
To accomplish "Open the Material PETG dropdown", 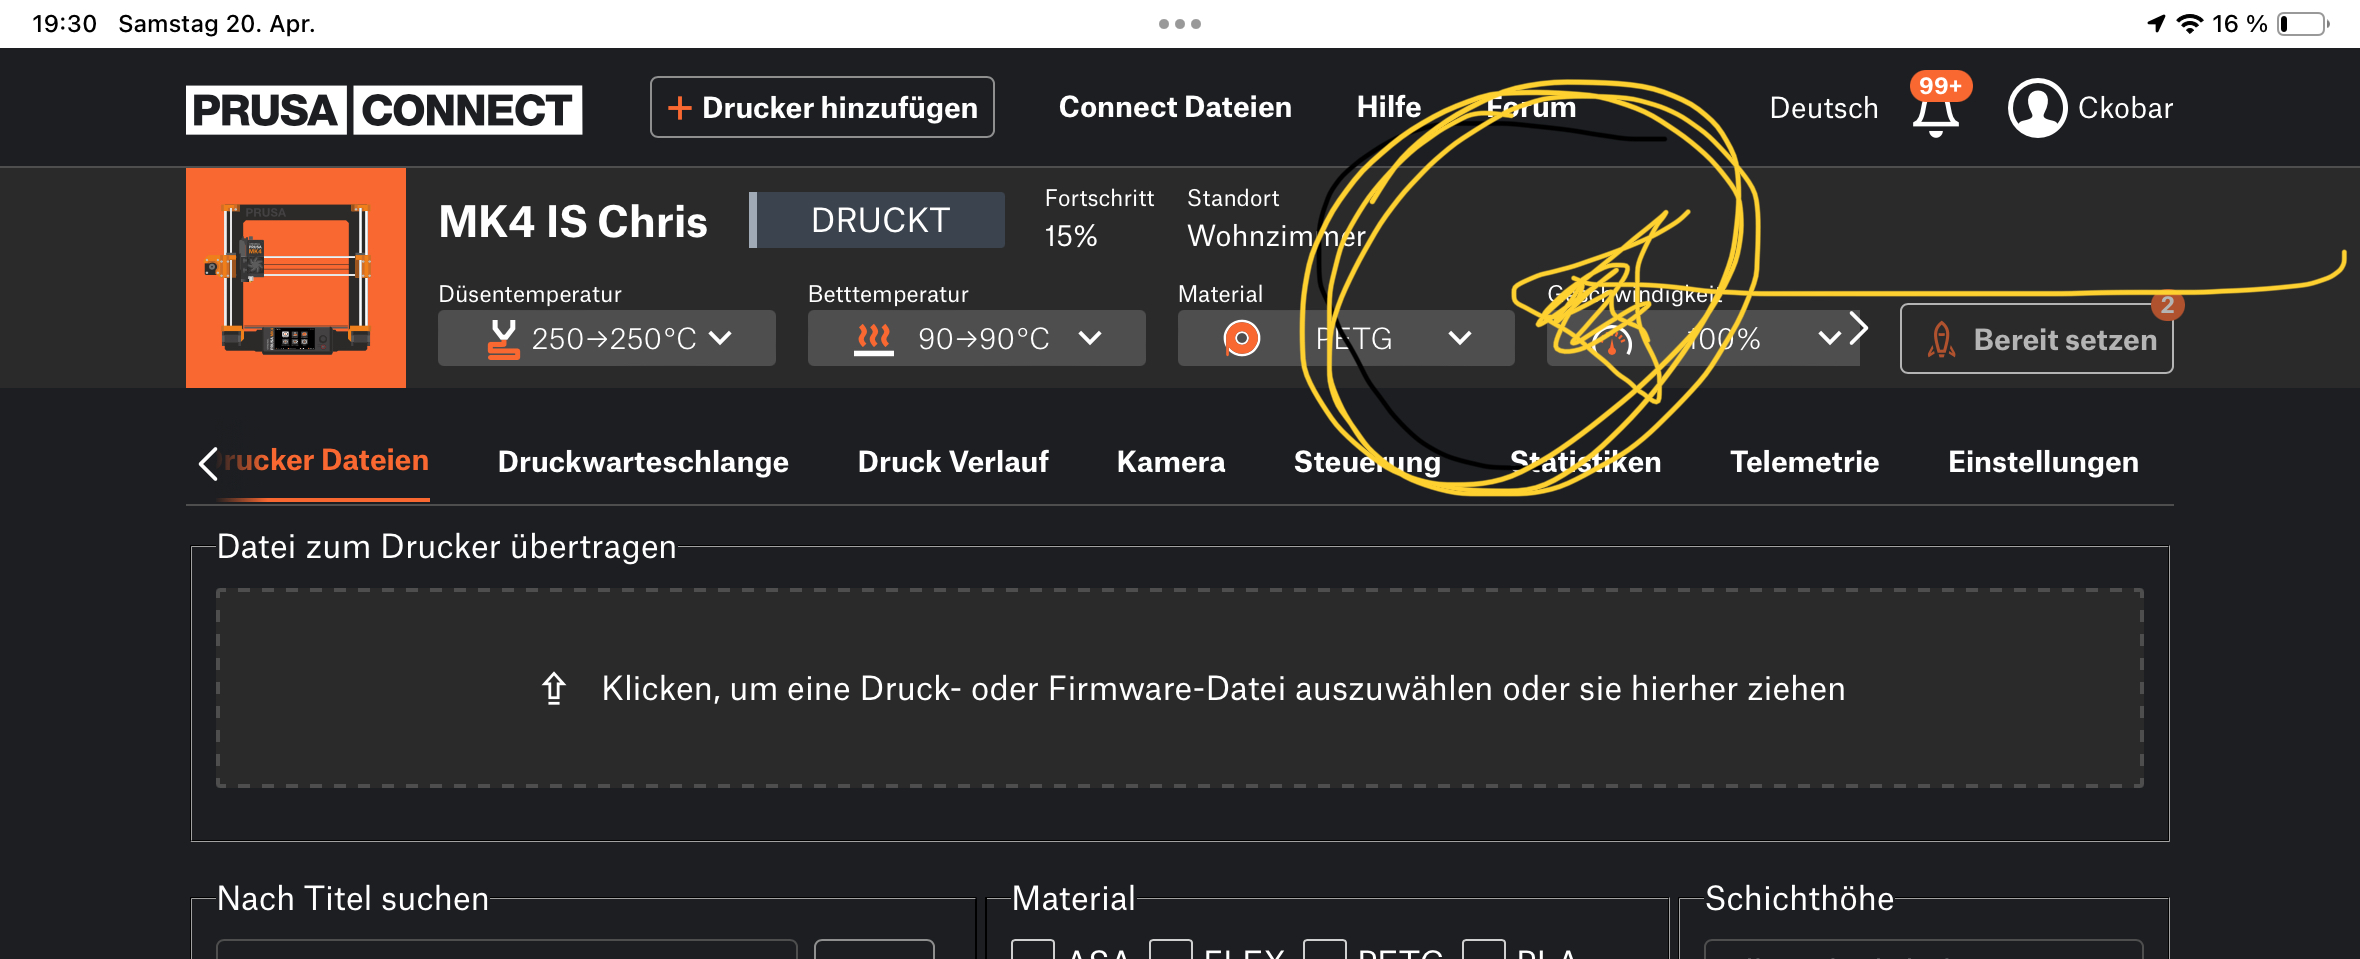I will [1346, 338].
